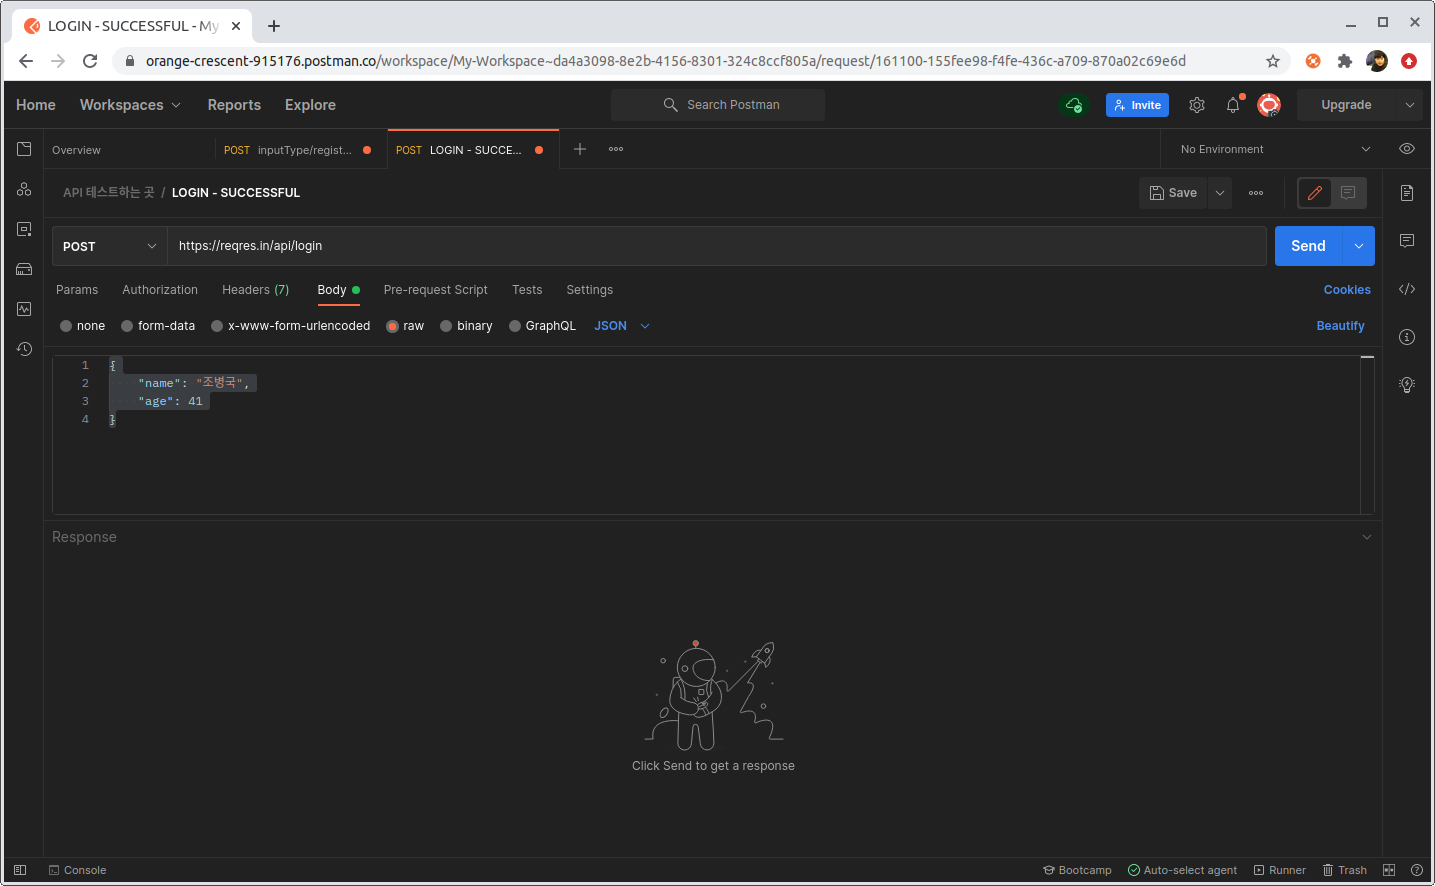
Task: Open the Upgrade dropdown arrow
Action: 1410,105
